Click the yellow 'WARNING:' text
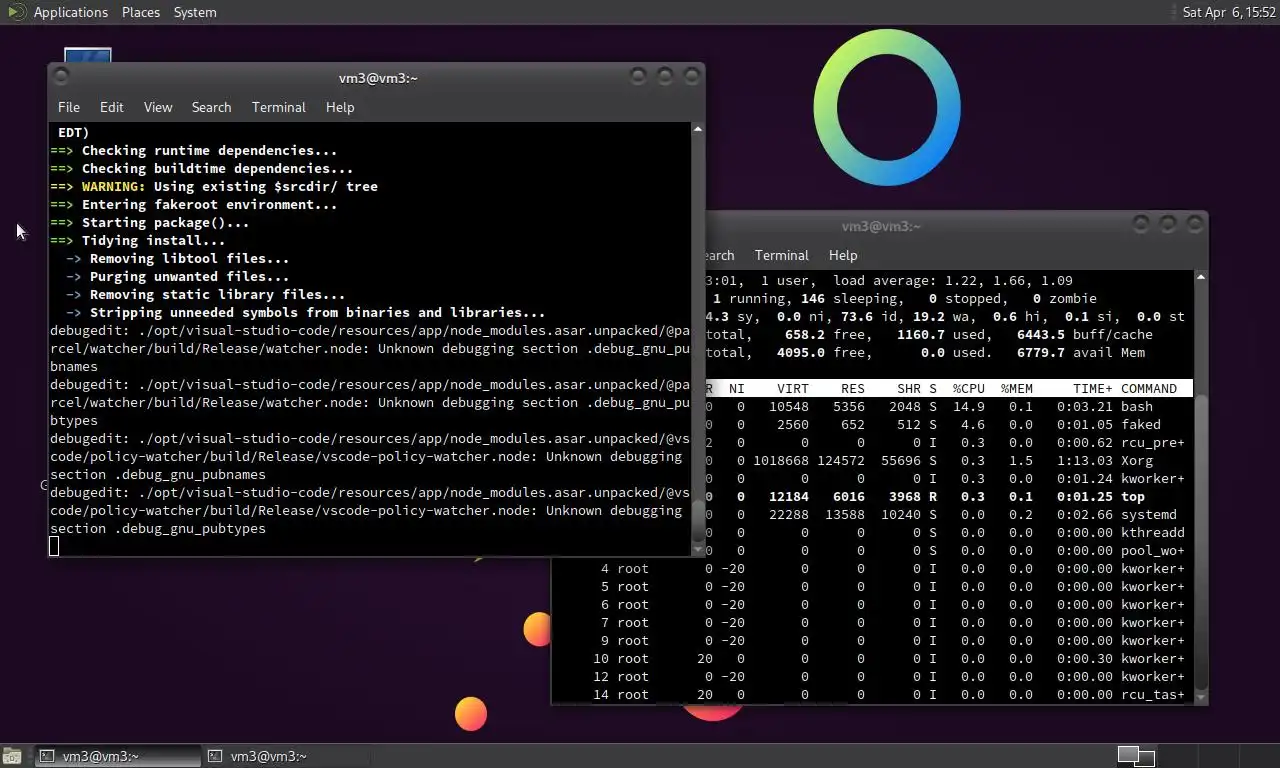This screenshot has height=768, width=1280. click(x=114, y=186)
